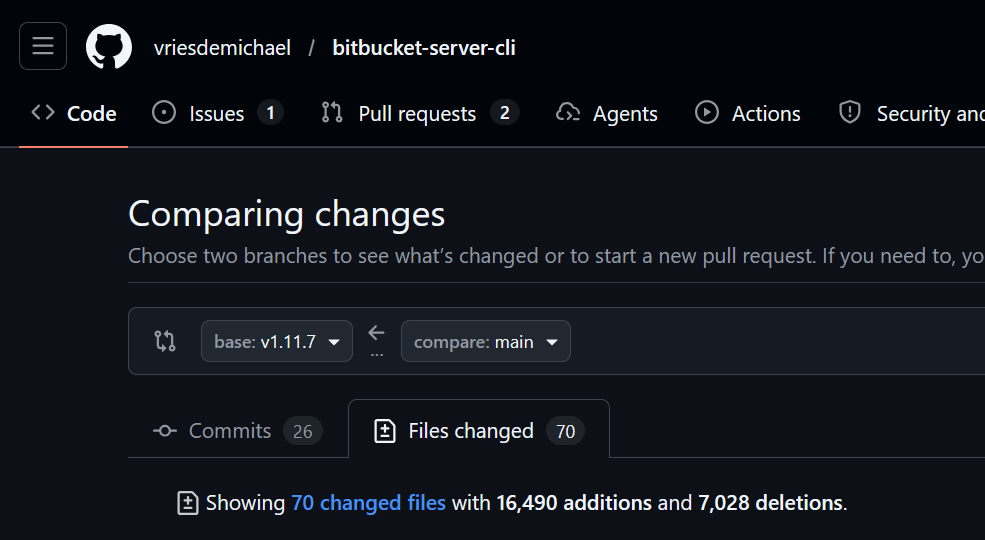Click the Code angle-brackets icon

[43, 113]
